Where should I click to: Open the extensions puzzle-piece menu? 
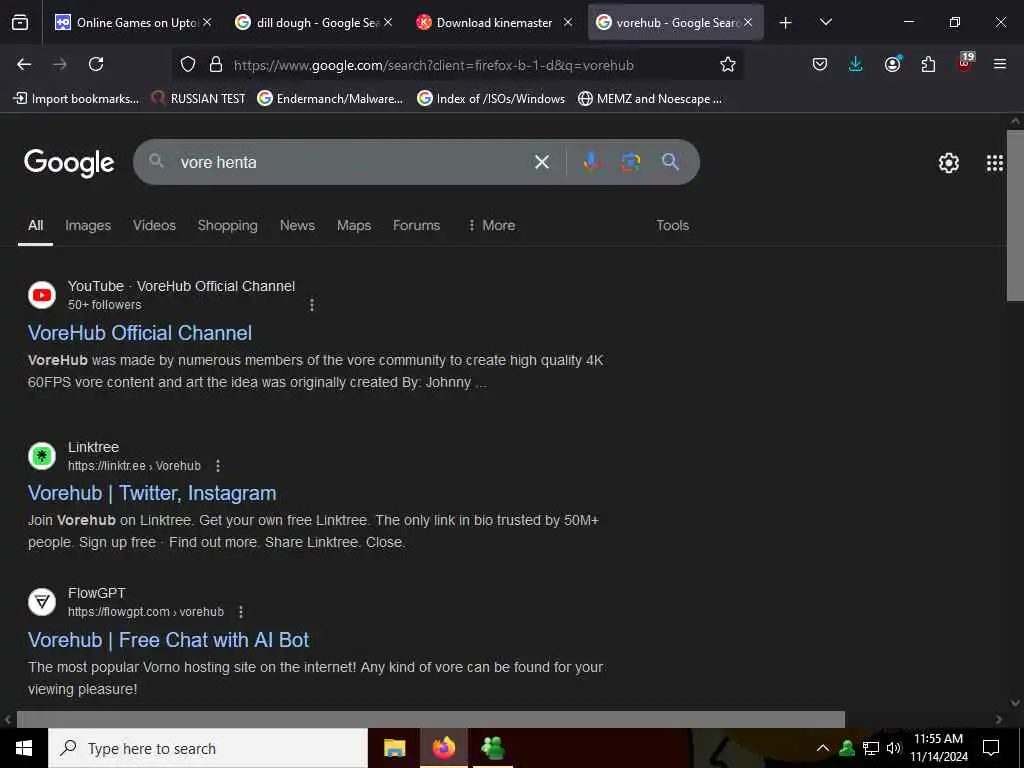pos(928,64)
